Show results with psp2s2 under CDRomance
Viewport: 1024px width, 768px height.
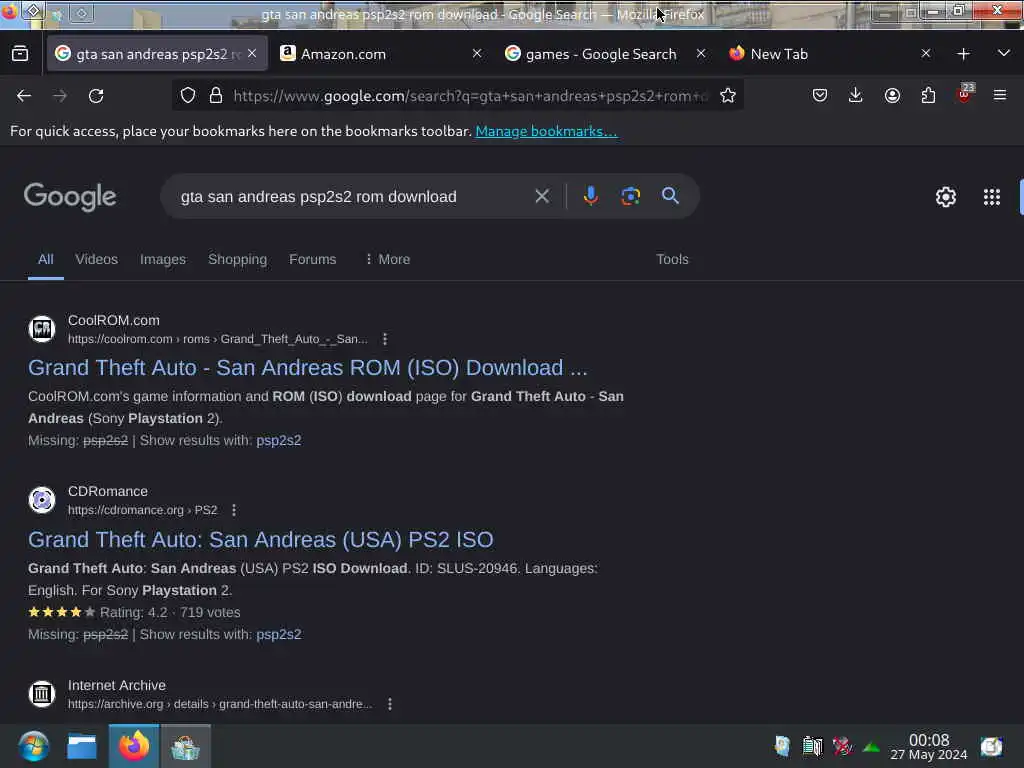(x=278, y=634)
